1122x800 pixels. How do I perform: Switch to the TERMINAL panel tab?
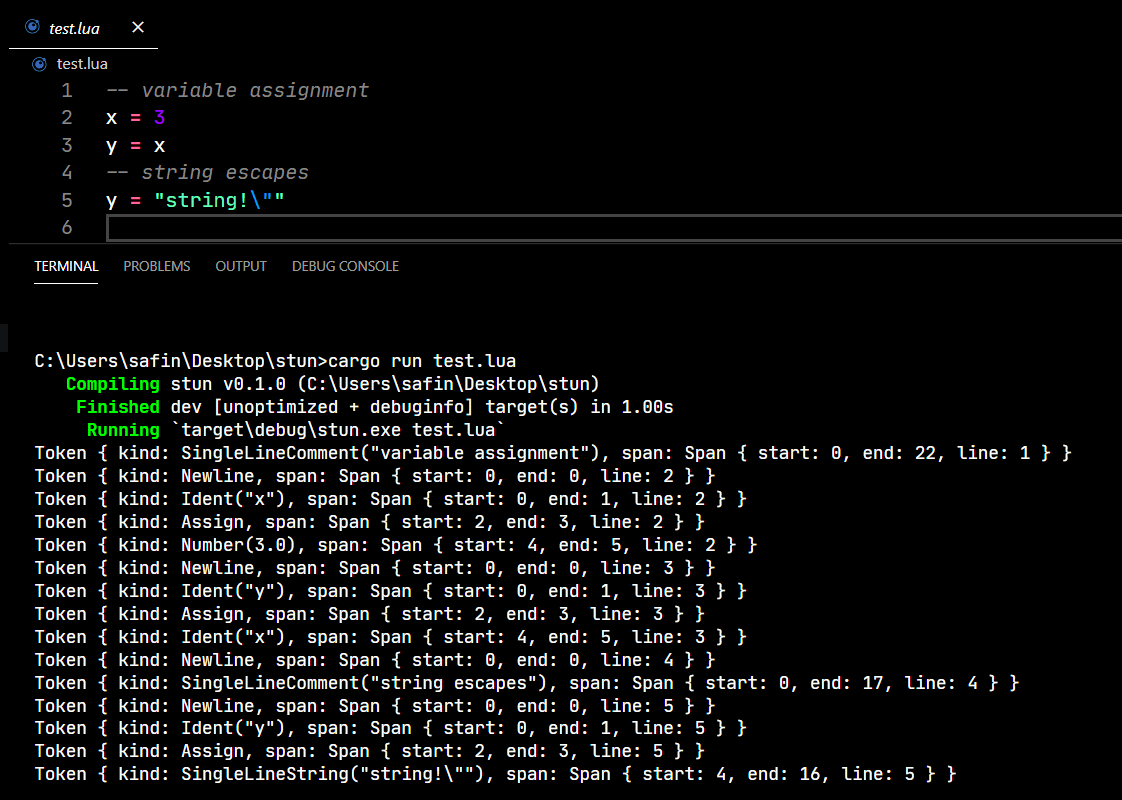tap(67, 266)
